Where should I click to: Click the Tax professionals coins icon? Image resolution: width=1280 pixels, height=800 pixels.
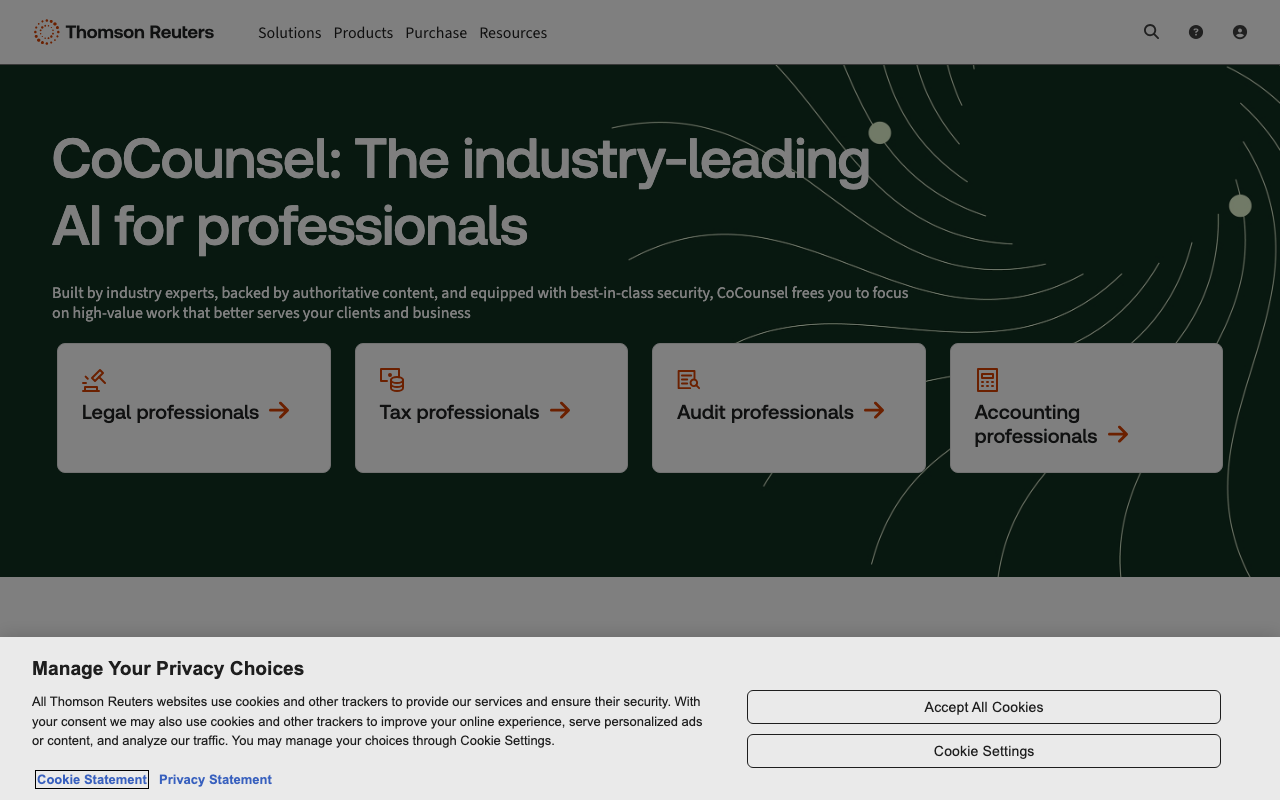point(392,380)
